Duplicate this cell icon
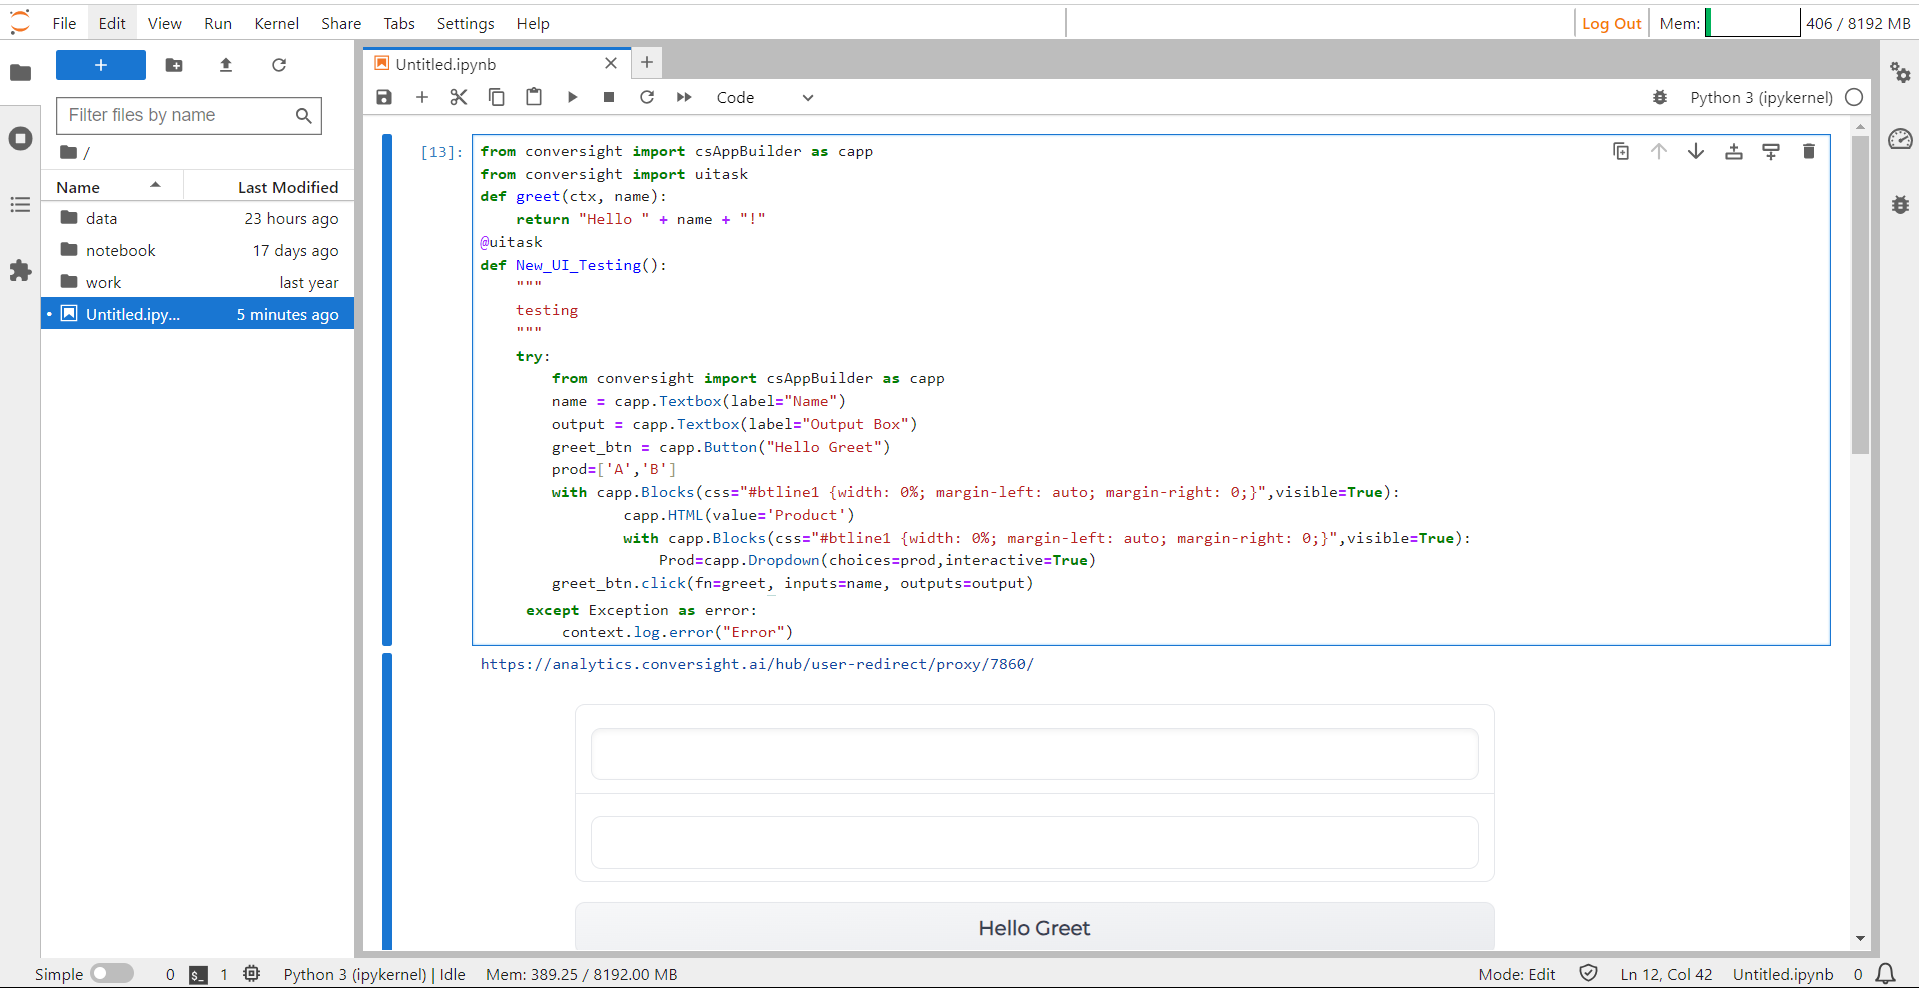Image resolution: width=1919 pixels, height=988 pixels. point(1621,151)
